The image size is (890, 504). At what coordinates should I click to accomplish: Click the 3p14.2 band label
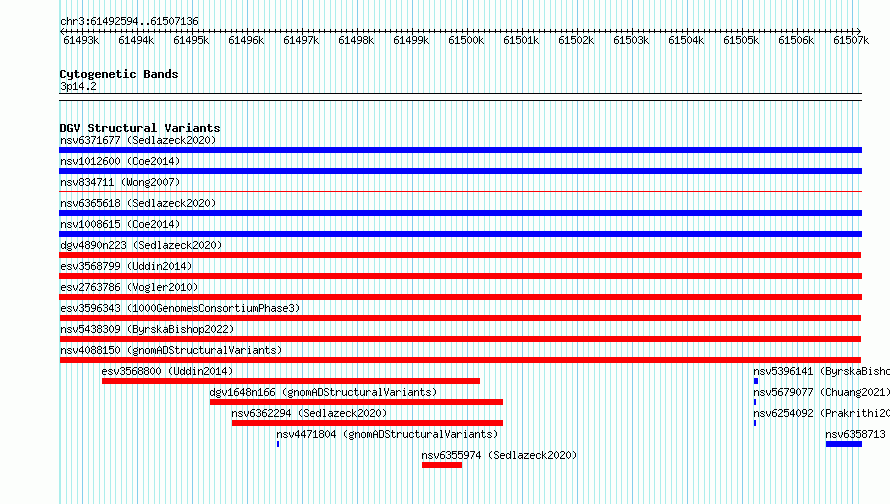coord(78,86)
